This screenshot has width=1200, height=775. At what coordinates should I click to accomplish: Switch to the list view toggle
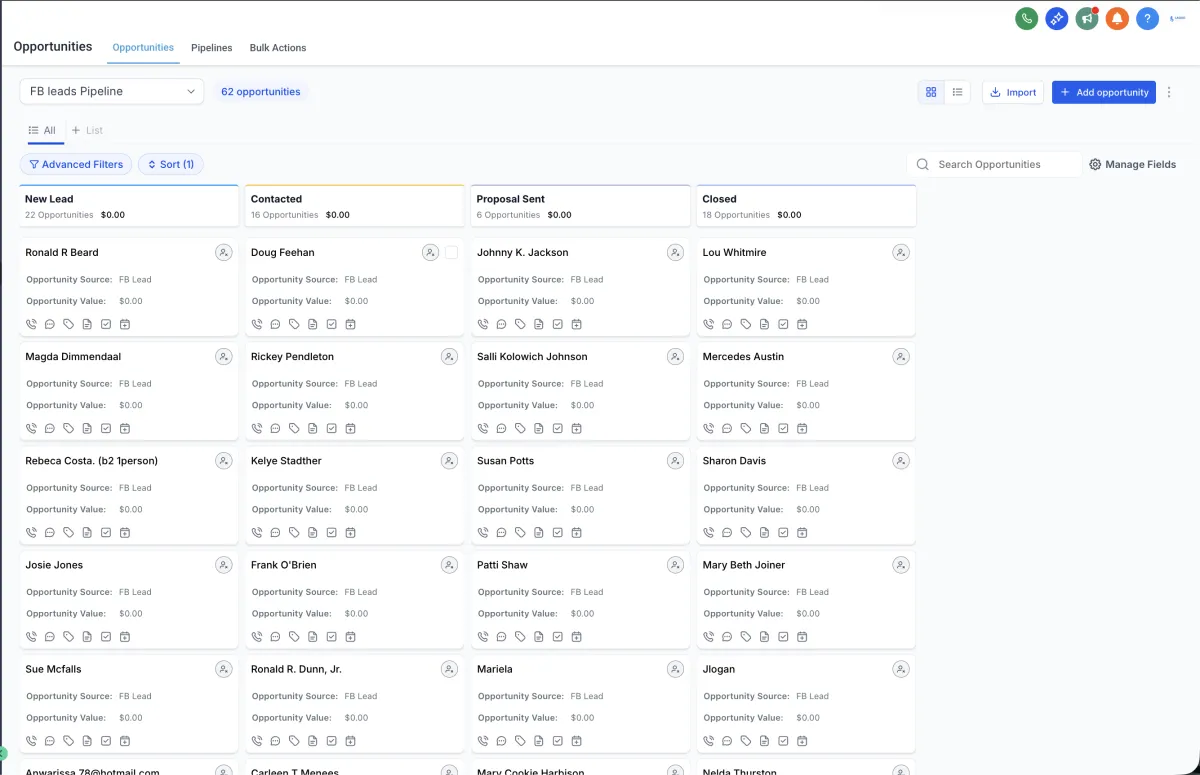[x=957, y=92]
